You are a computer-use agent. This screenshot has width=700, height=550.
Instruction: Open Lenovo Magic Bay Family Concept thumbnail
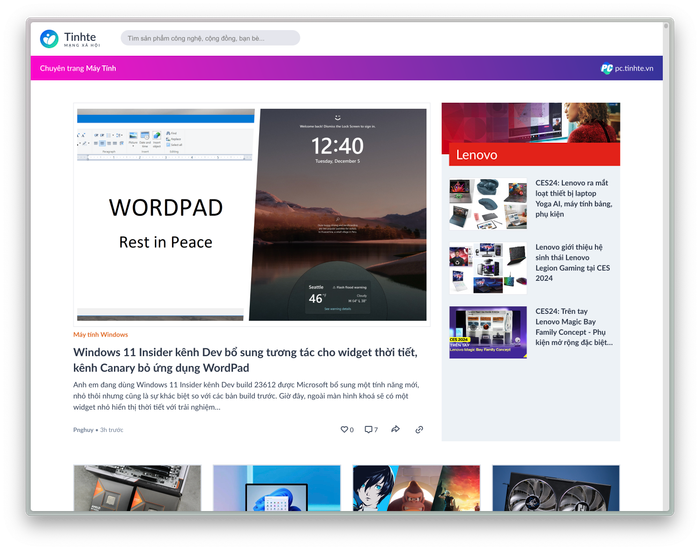tap(488, 333)
